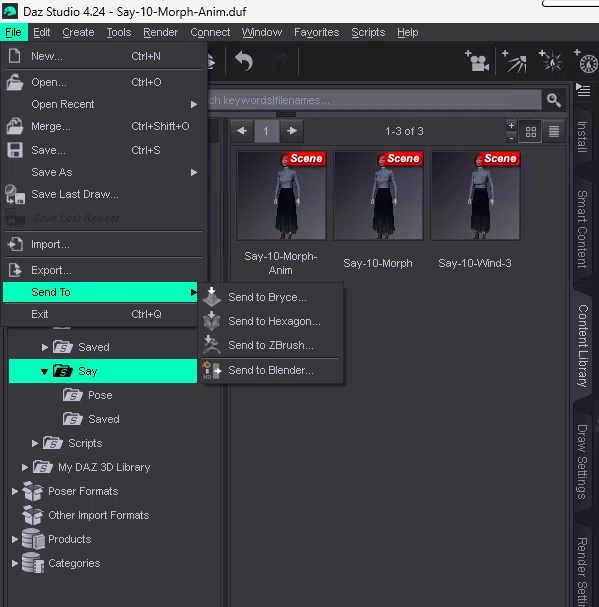Increase thumbnail size with plus button
The height and width of the screenshot is (607, 599).
click(x=511, y=125)
